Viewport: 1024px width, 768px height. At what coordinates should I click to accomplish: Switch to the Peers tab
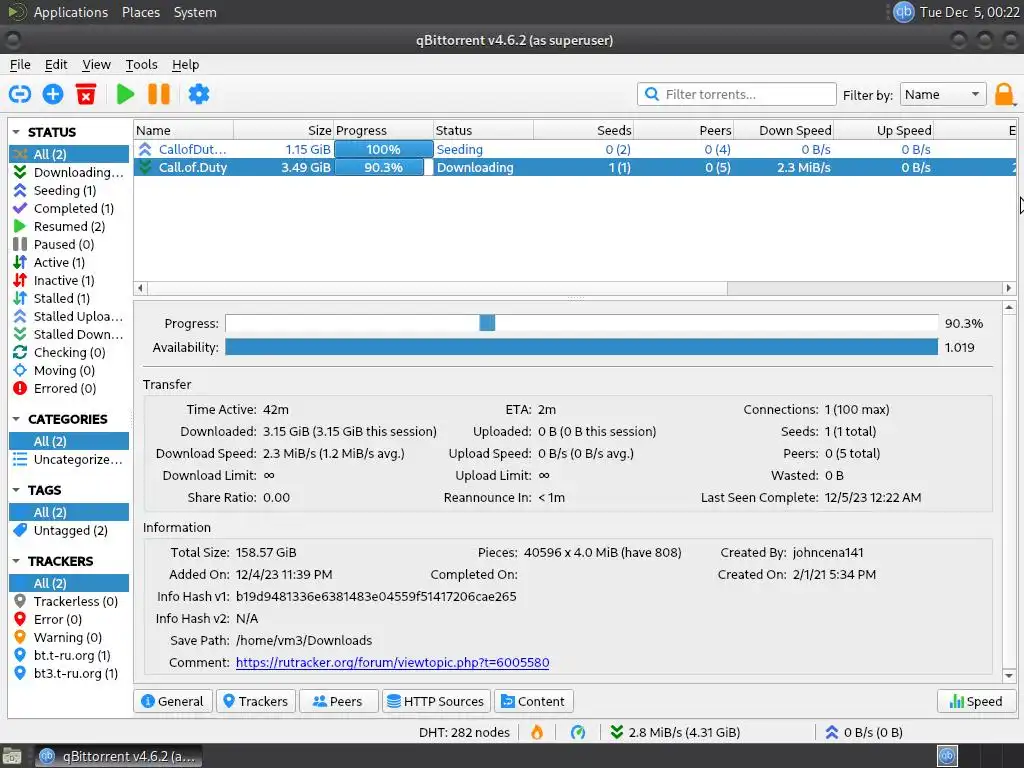click(x=338, y=701)
